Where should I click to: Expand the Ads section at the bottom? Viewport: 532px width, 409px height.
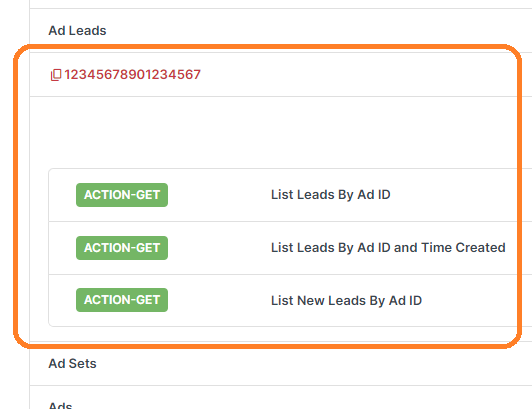coord(60,405)
